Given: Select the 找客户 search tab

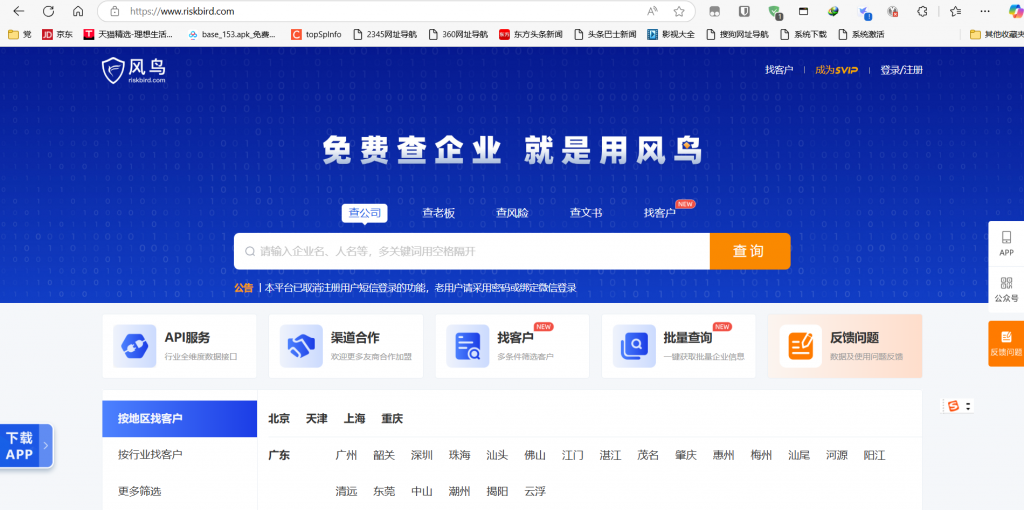Looking at the screenshot, I should [x=660, y=213].
